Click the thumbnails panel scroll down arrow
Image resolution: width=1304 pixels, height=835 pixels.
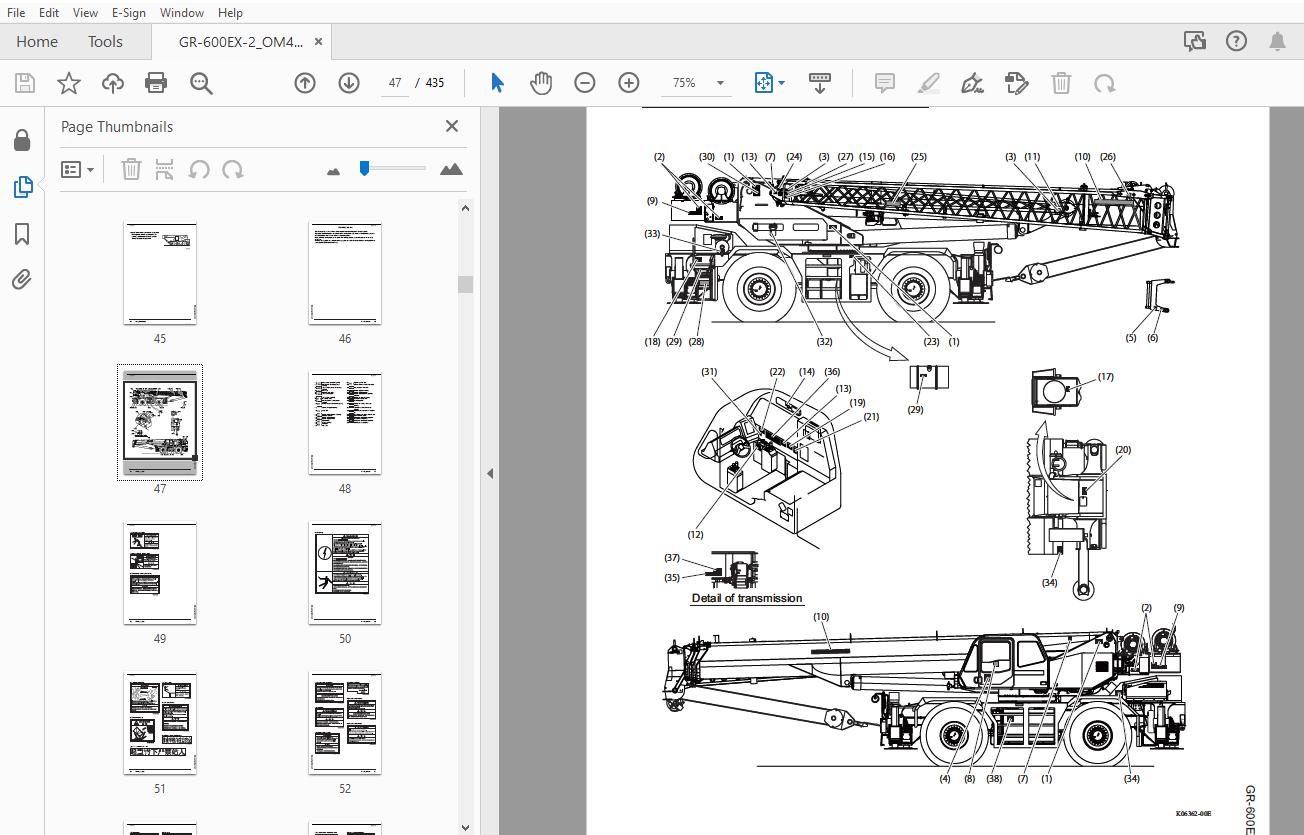click(x=465, y=827)
